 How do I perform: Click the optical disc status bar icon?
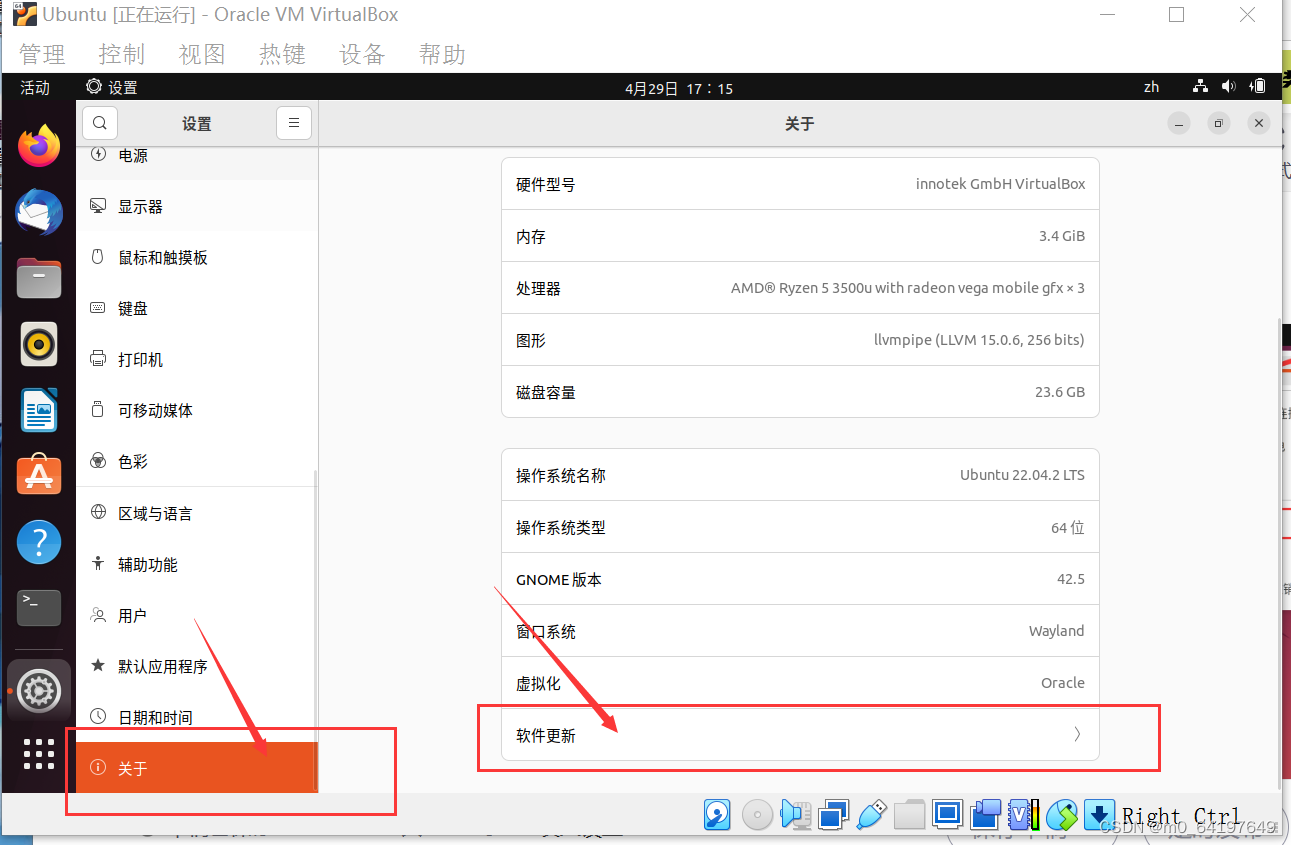tap(757, 816)
